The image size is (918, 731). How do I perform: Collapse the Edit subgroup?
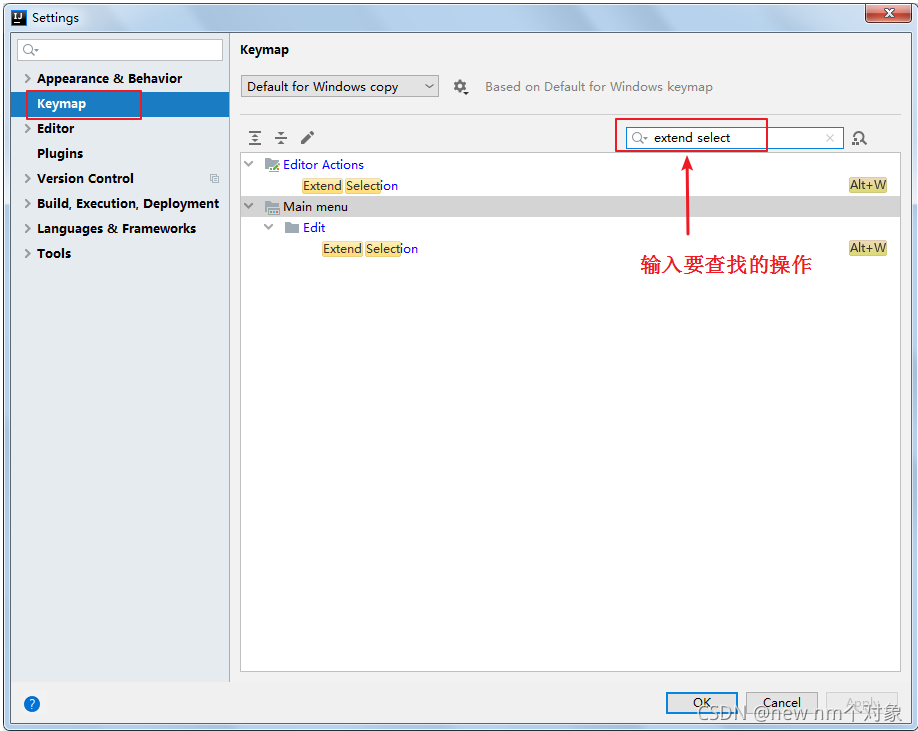pyautogui.click(x=269, y=228)
